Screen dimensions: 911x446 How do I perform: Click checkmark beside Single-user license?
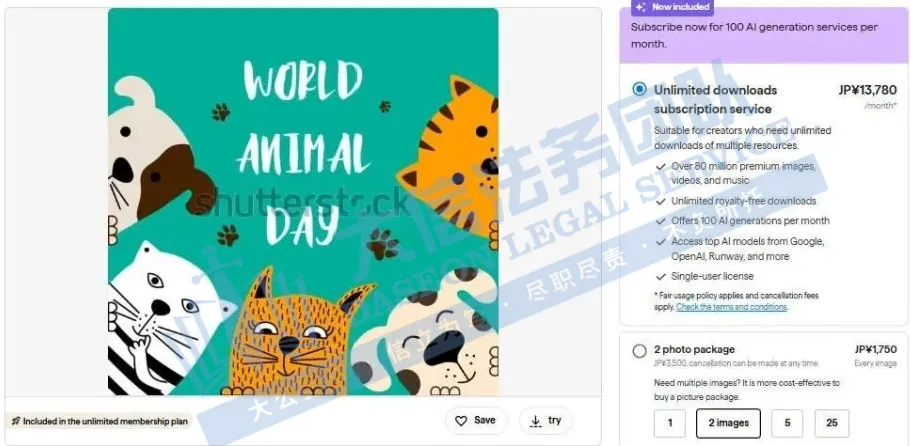661,277
